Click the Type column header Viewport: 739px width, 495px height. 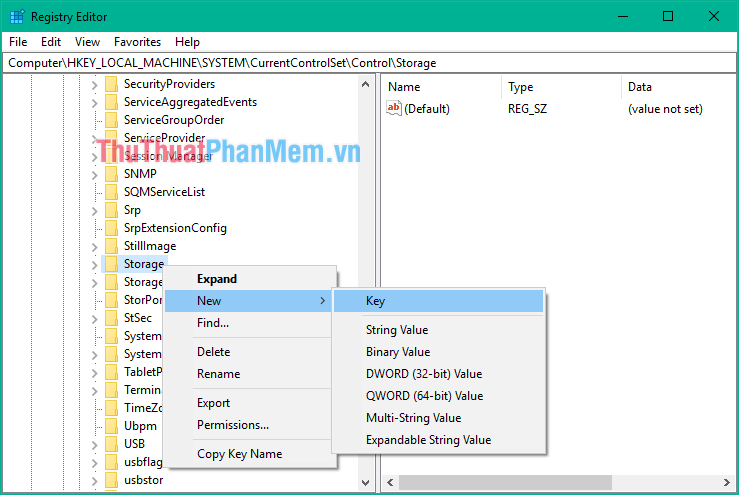(x=561, y=87)
